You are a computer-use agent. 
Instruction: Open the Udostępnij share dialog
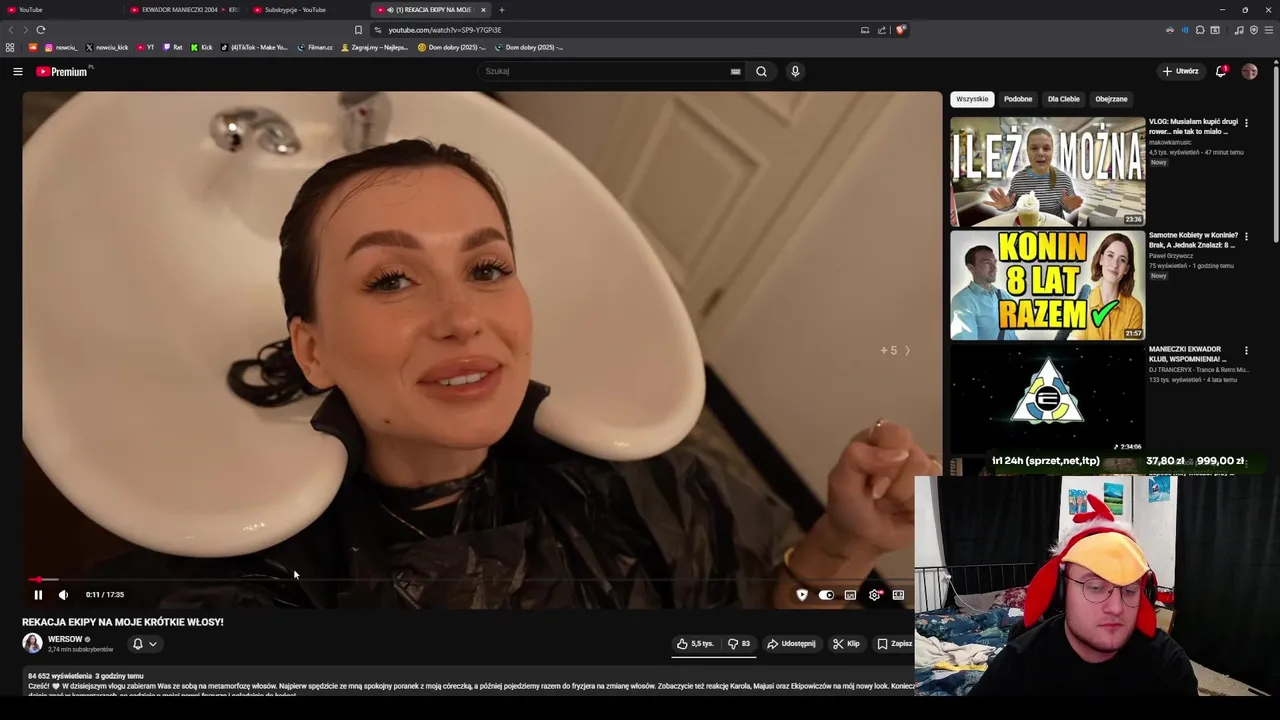coord(791,644)
